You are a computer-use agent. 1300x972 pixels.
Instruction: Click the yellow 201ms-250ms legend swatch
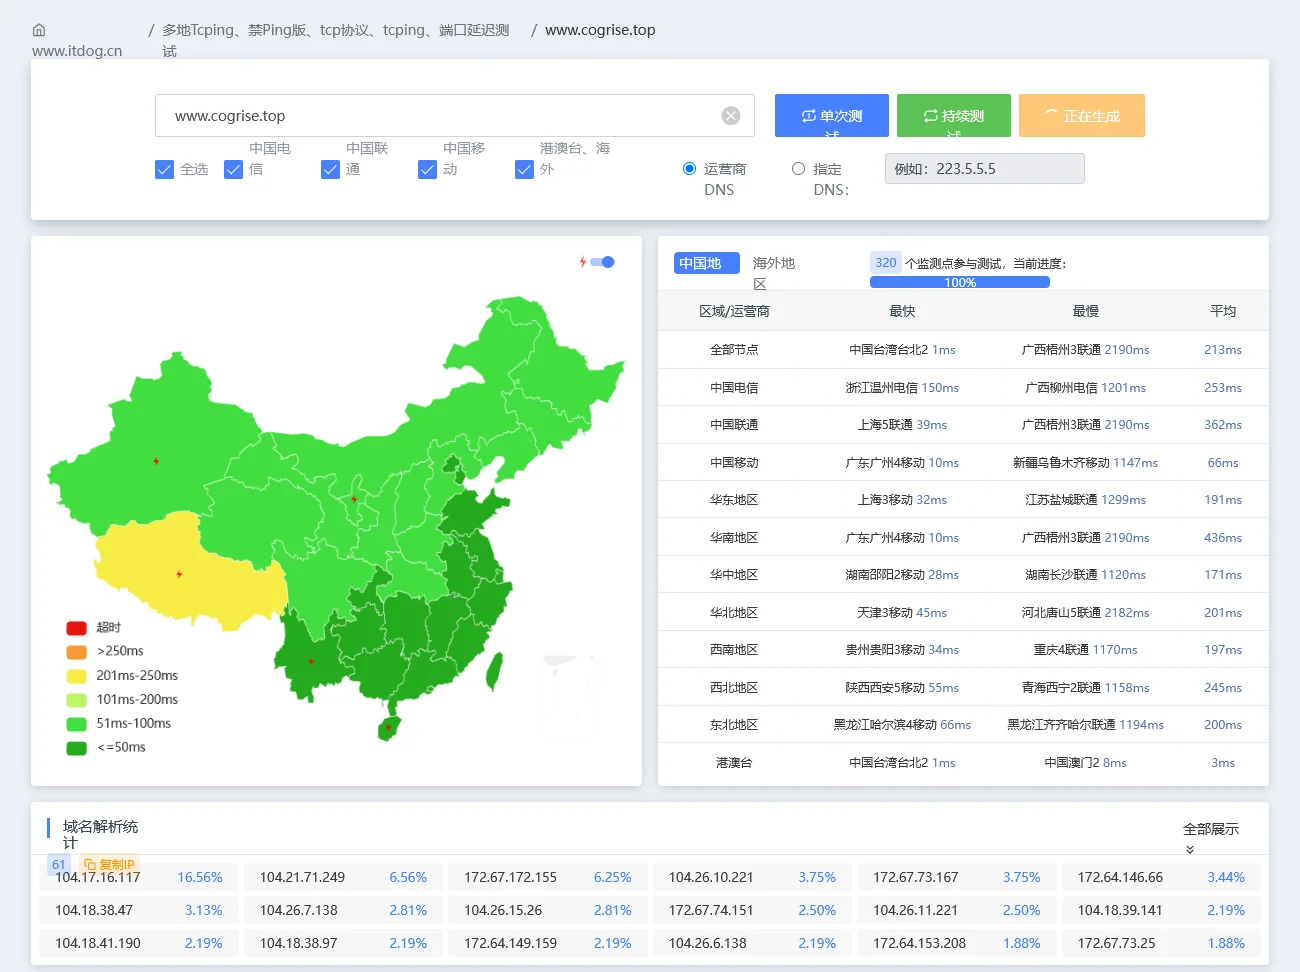click(76, 675)
